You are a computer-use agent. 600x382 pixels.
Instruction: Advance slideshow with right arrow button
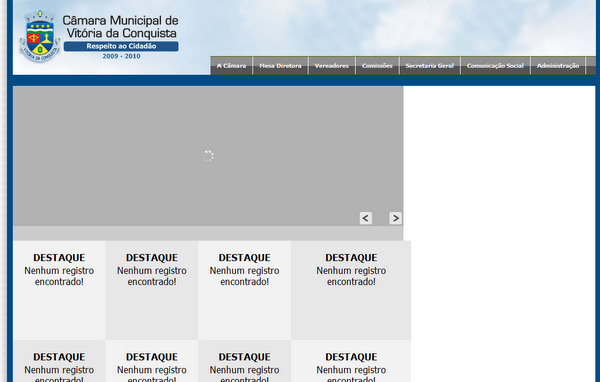pyautogui.click(x=395, y=218)
